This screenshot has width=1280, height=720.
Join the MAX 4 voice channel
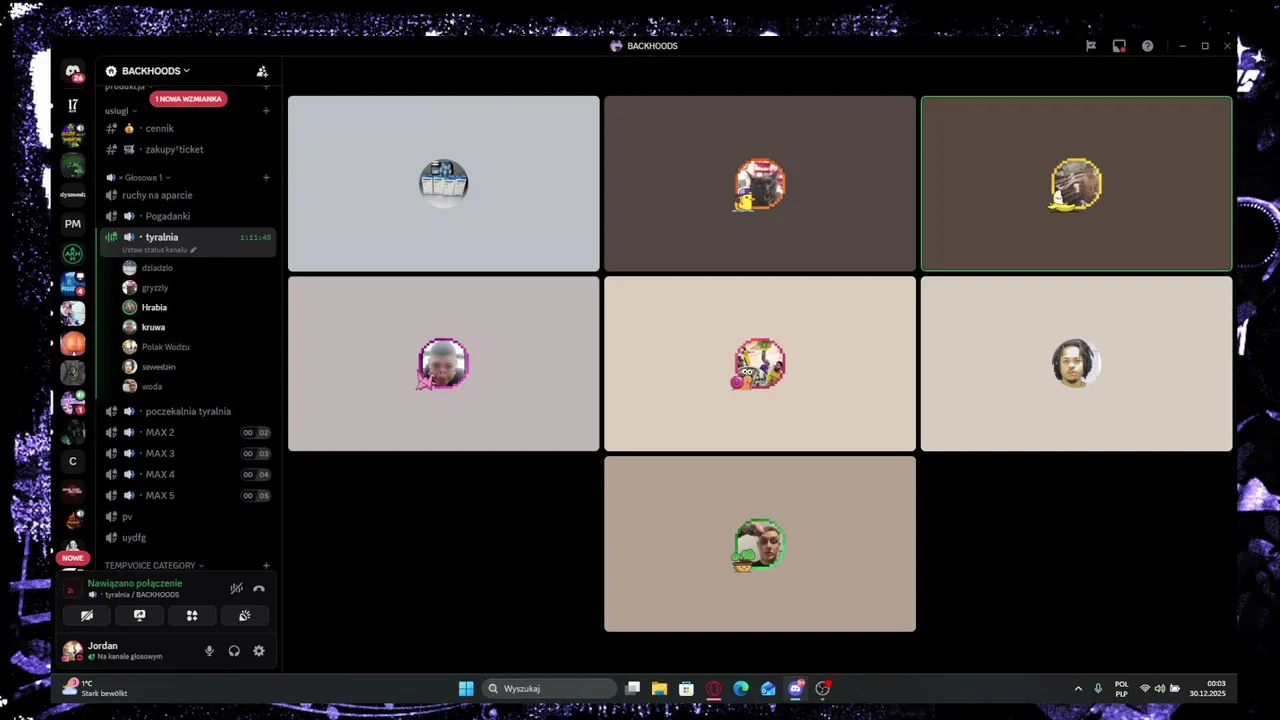point(188,474)
